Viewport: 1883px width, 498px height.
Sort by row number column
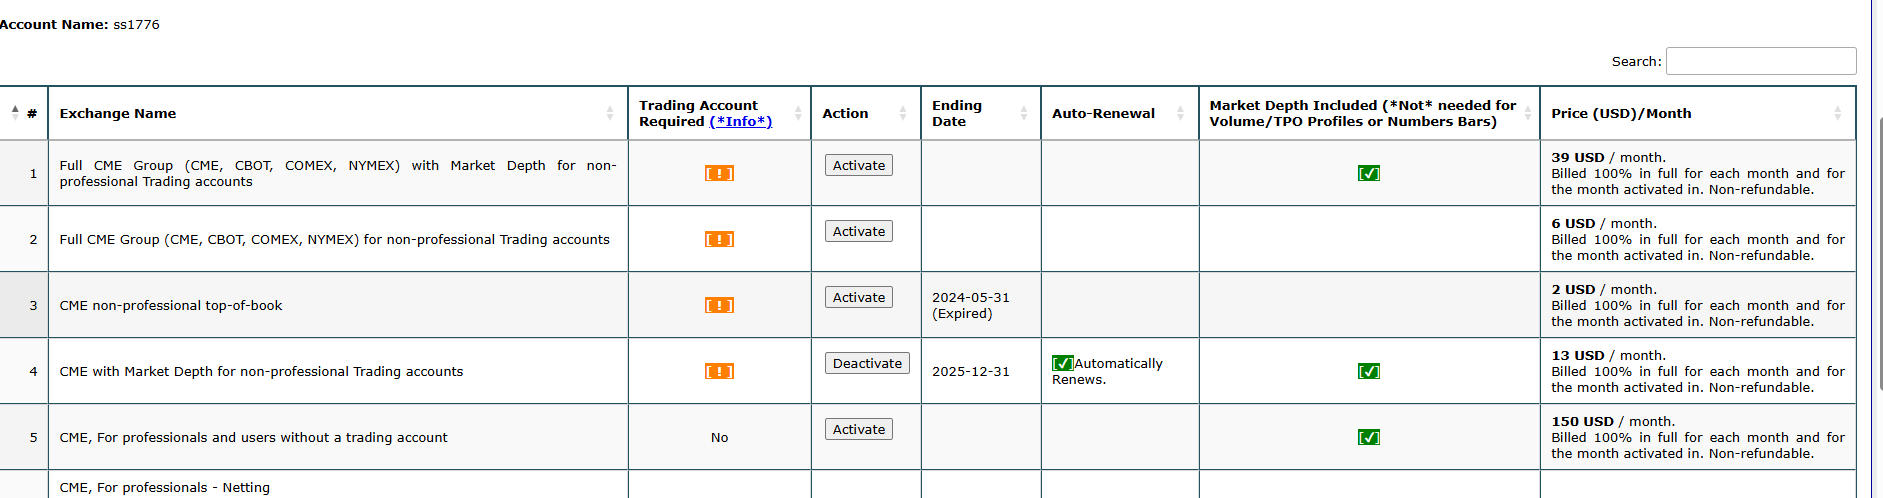tap(24, 113)
